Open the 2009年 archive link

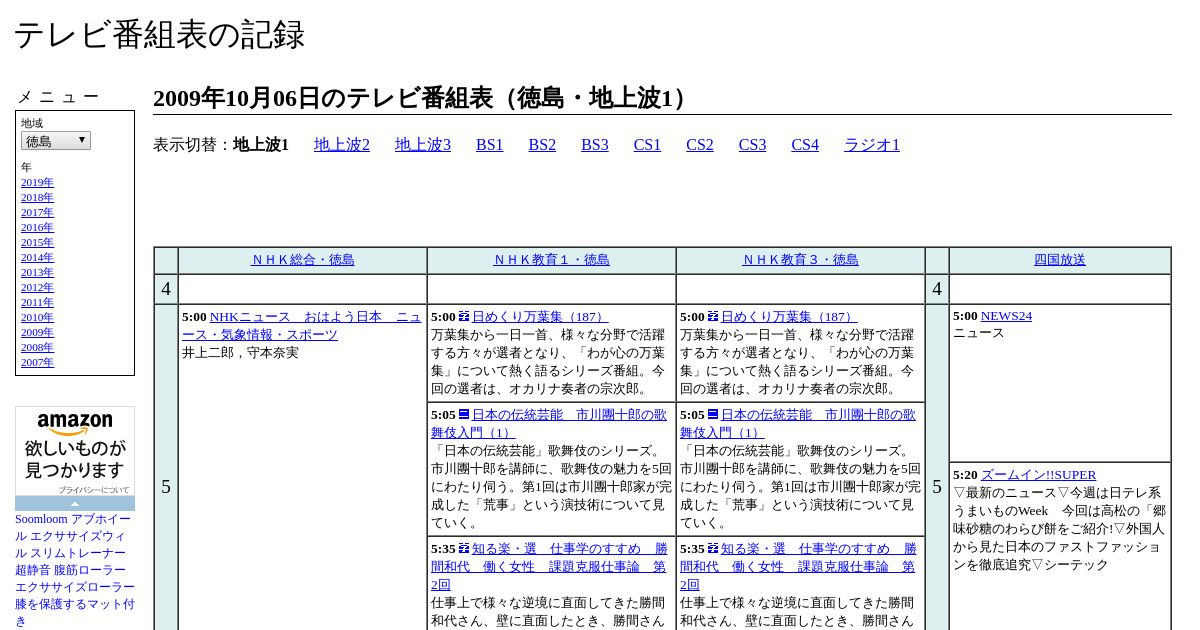37,332
